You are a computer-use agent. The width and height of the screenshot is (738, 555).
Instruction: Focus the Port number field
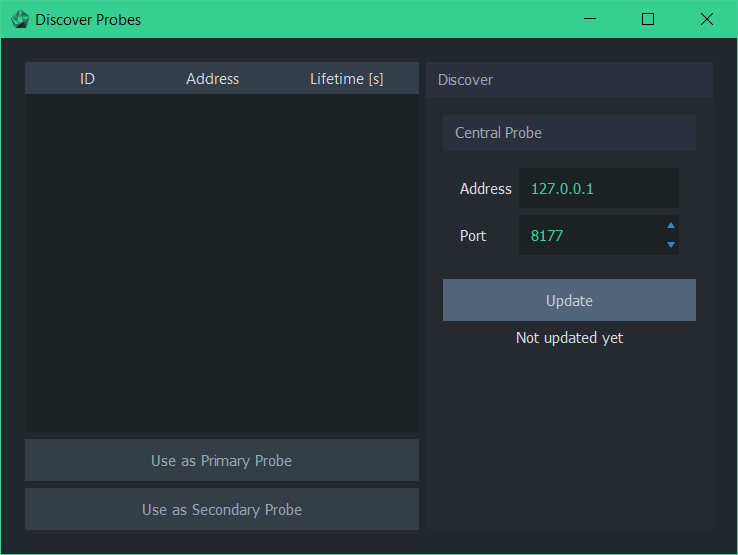pyautogui.click(x=591, y=235)
